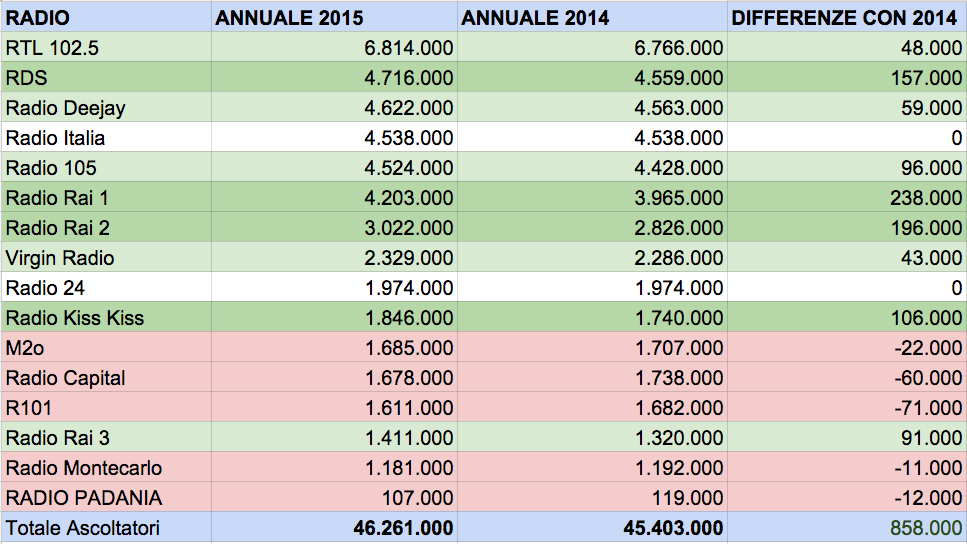Click the 4.428.000 value cell

coord(592,168)
